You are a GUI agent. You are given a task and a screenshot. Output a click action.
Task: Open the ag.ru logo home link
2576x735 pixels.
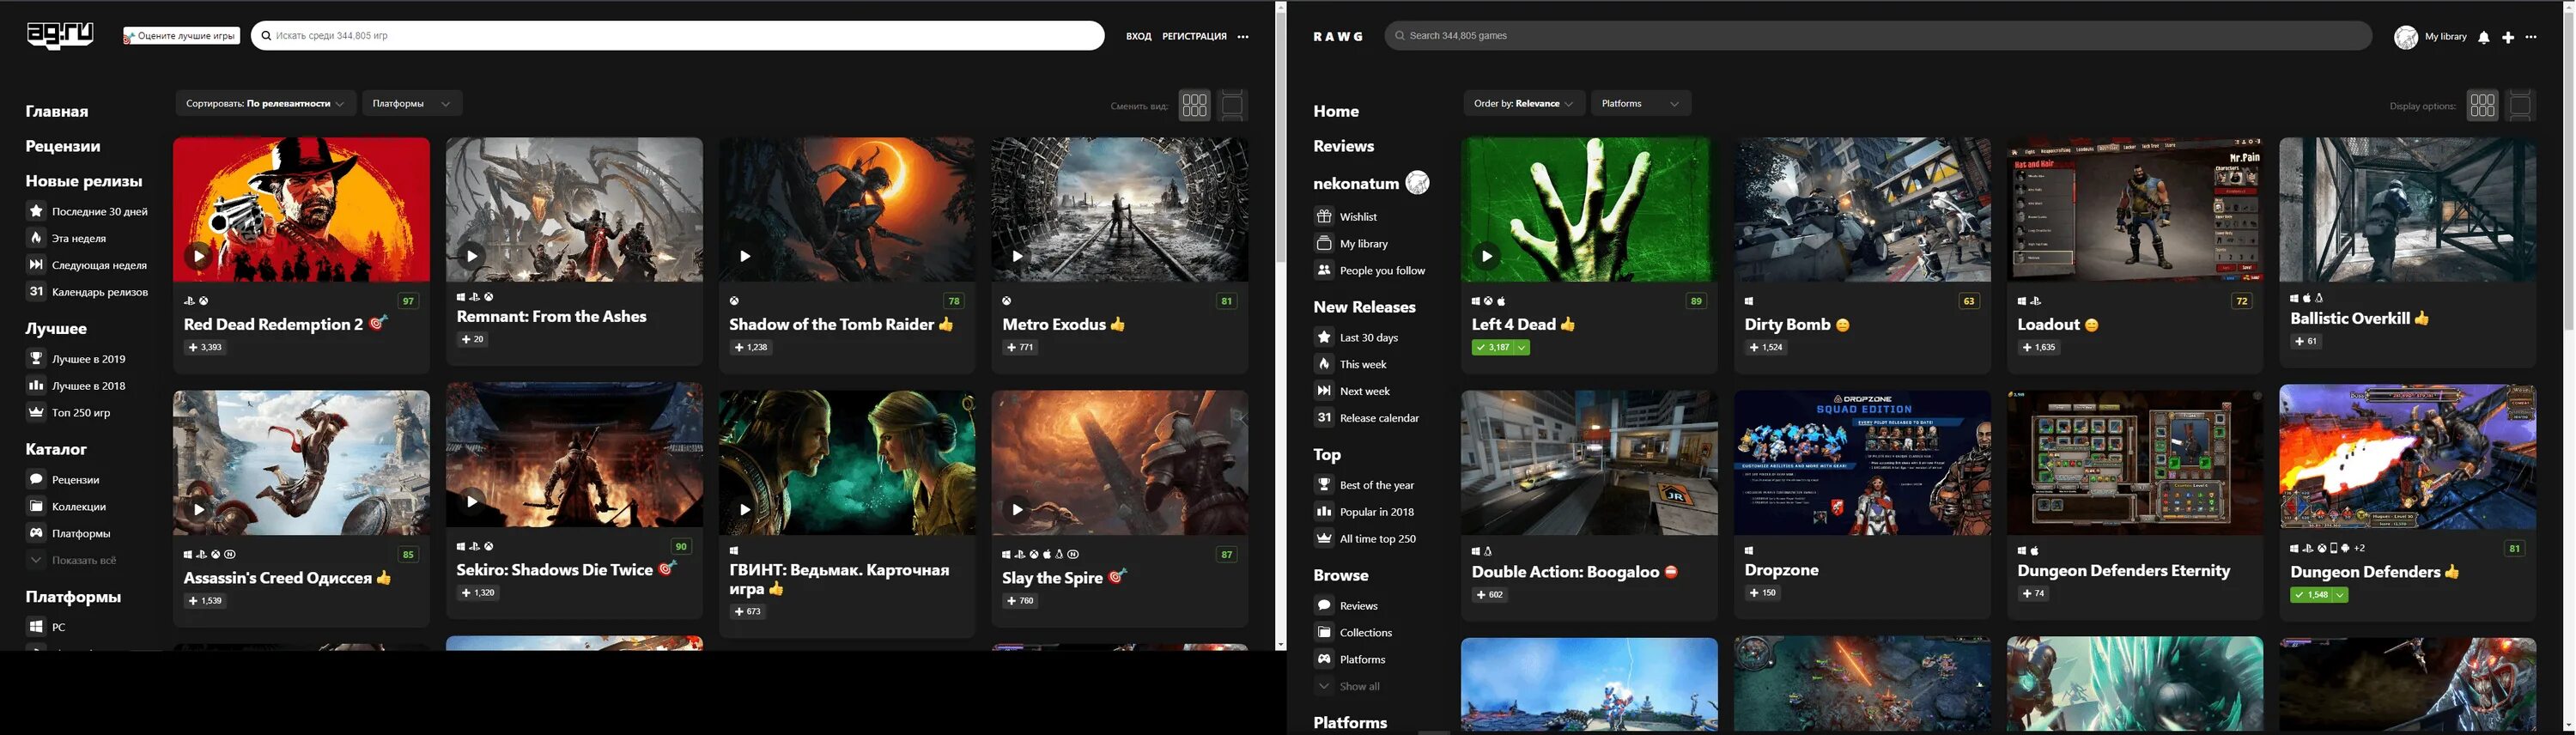60,35
